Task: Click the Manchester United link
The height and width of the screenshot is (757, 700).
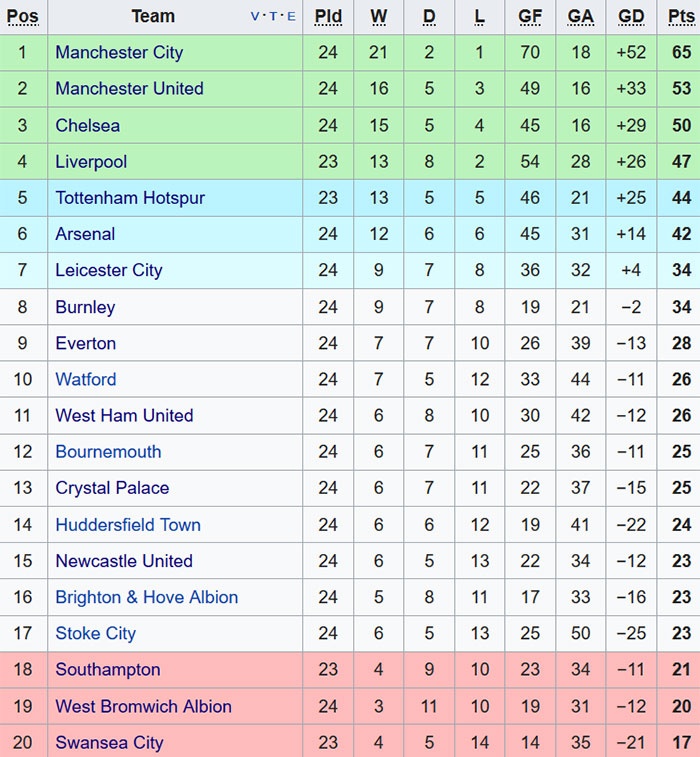Action: 129,88
